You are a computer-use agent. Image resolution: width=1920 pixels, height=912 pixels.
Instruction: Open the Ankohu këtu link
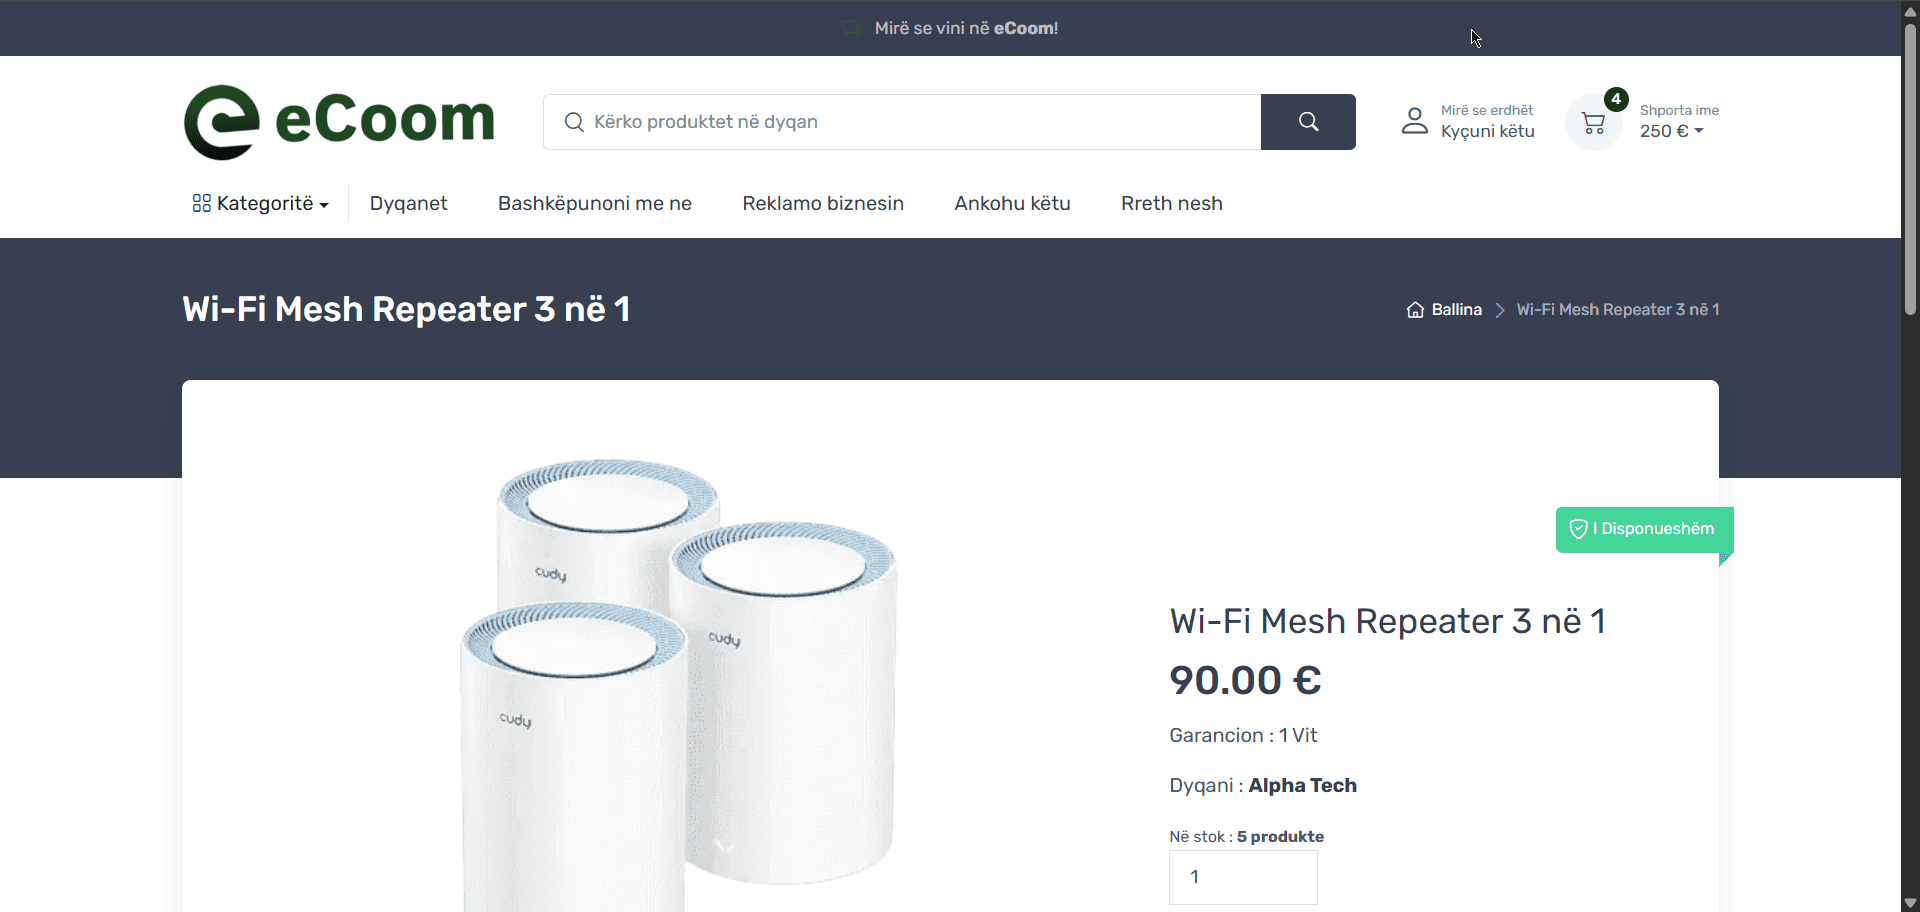tap(1012, 203)
